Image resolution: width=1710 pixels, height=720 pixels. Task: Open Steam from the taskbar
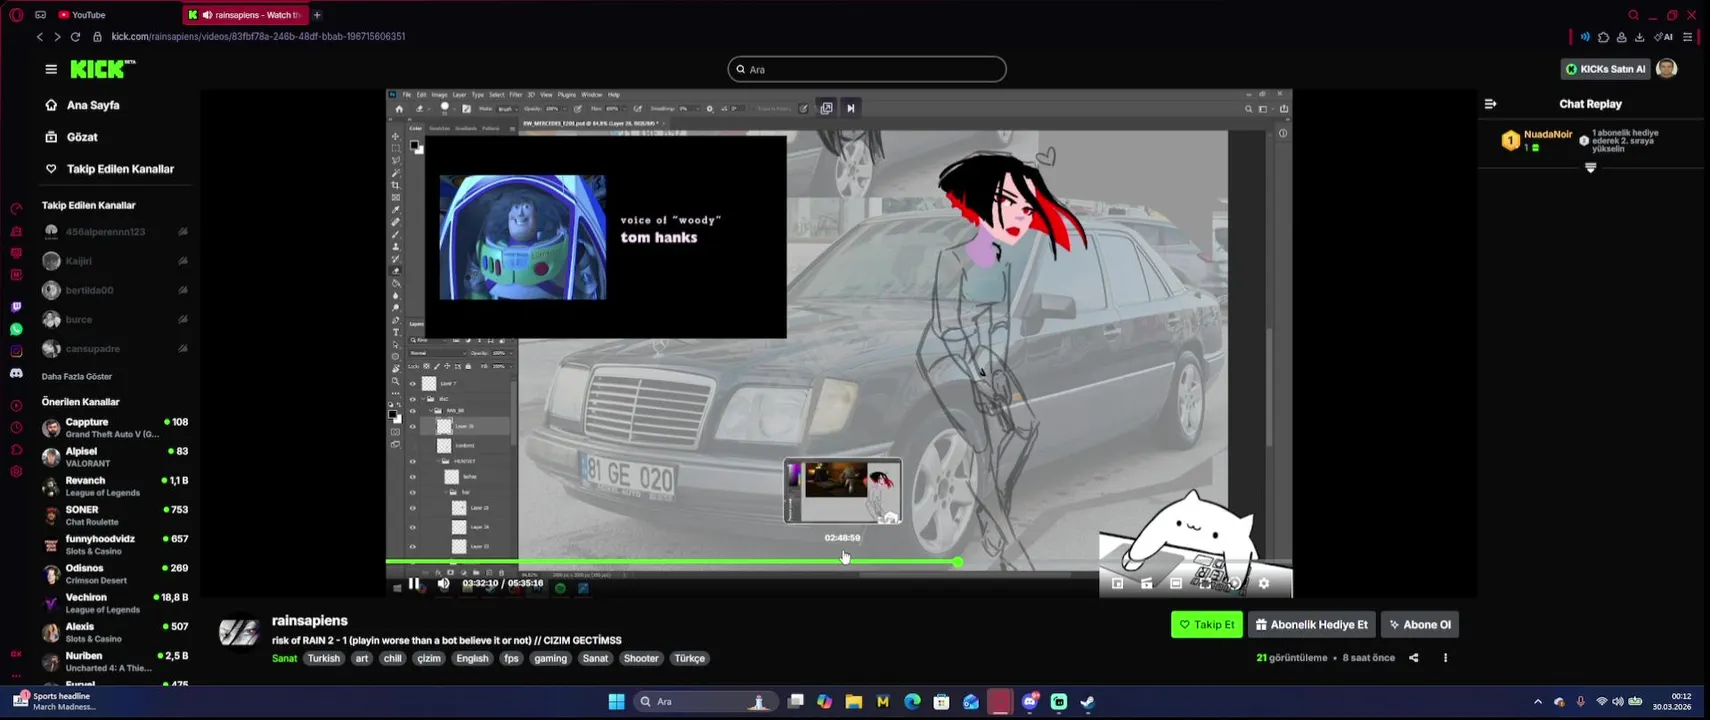(1087, 702)
